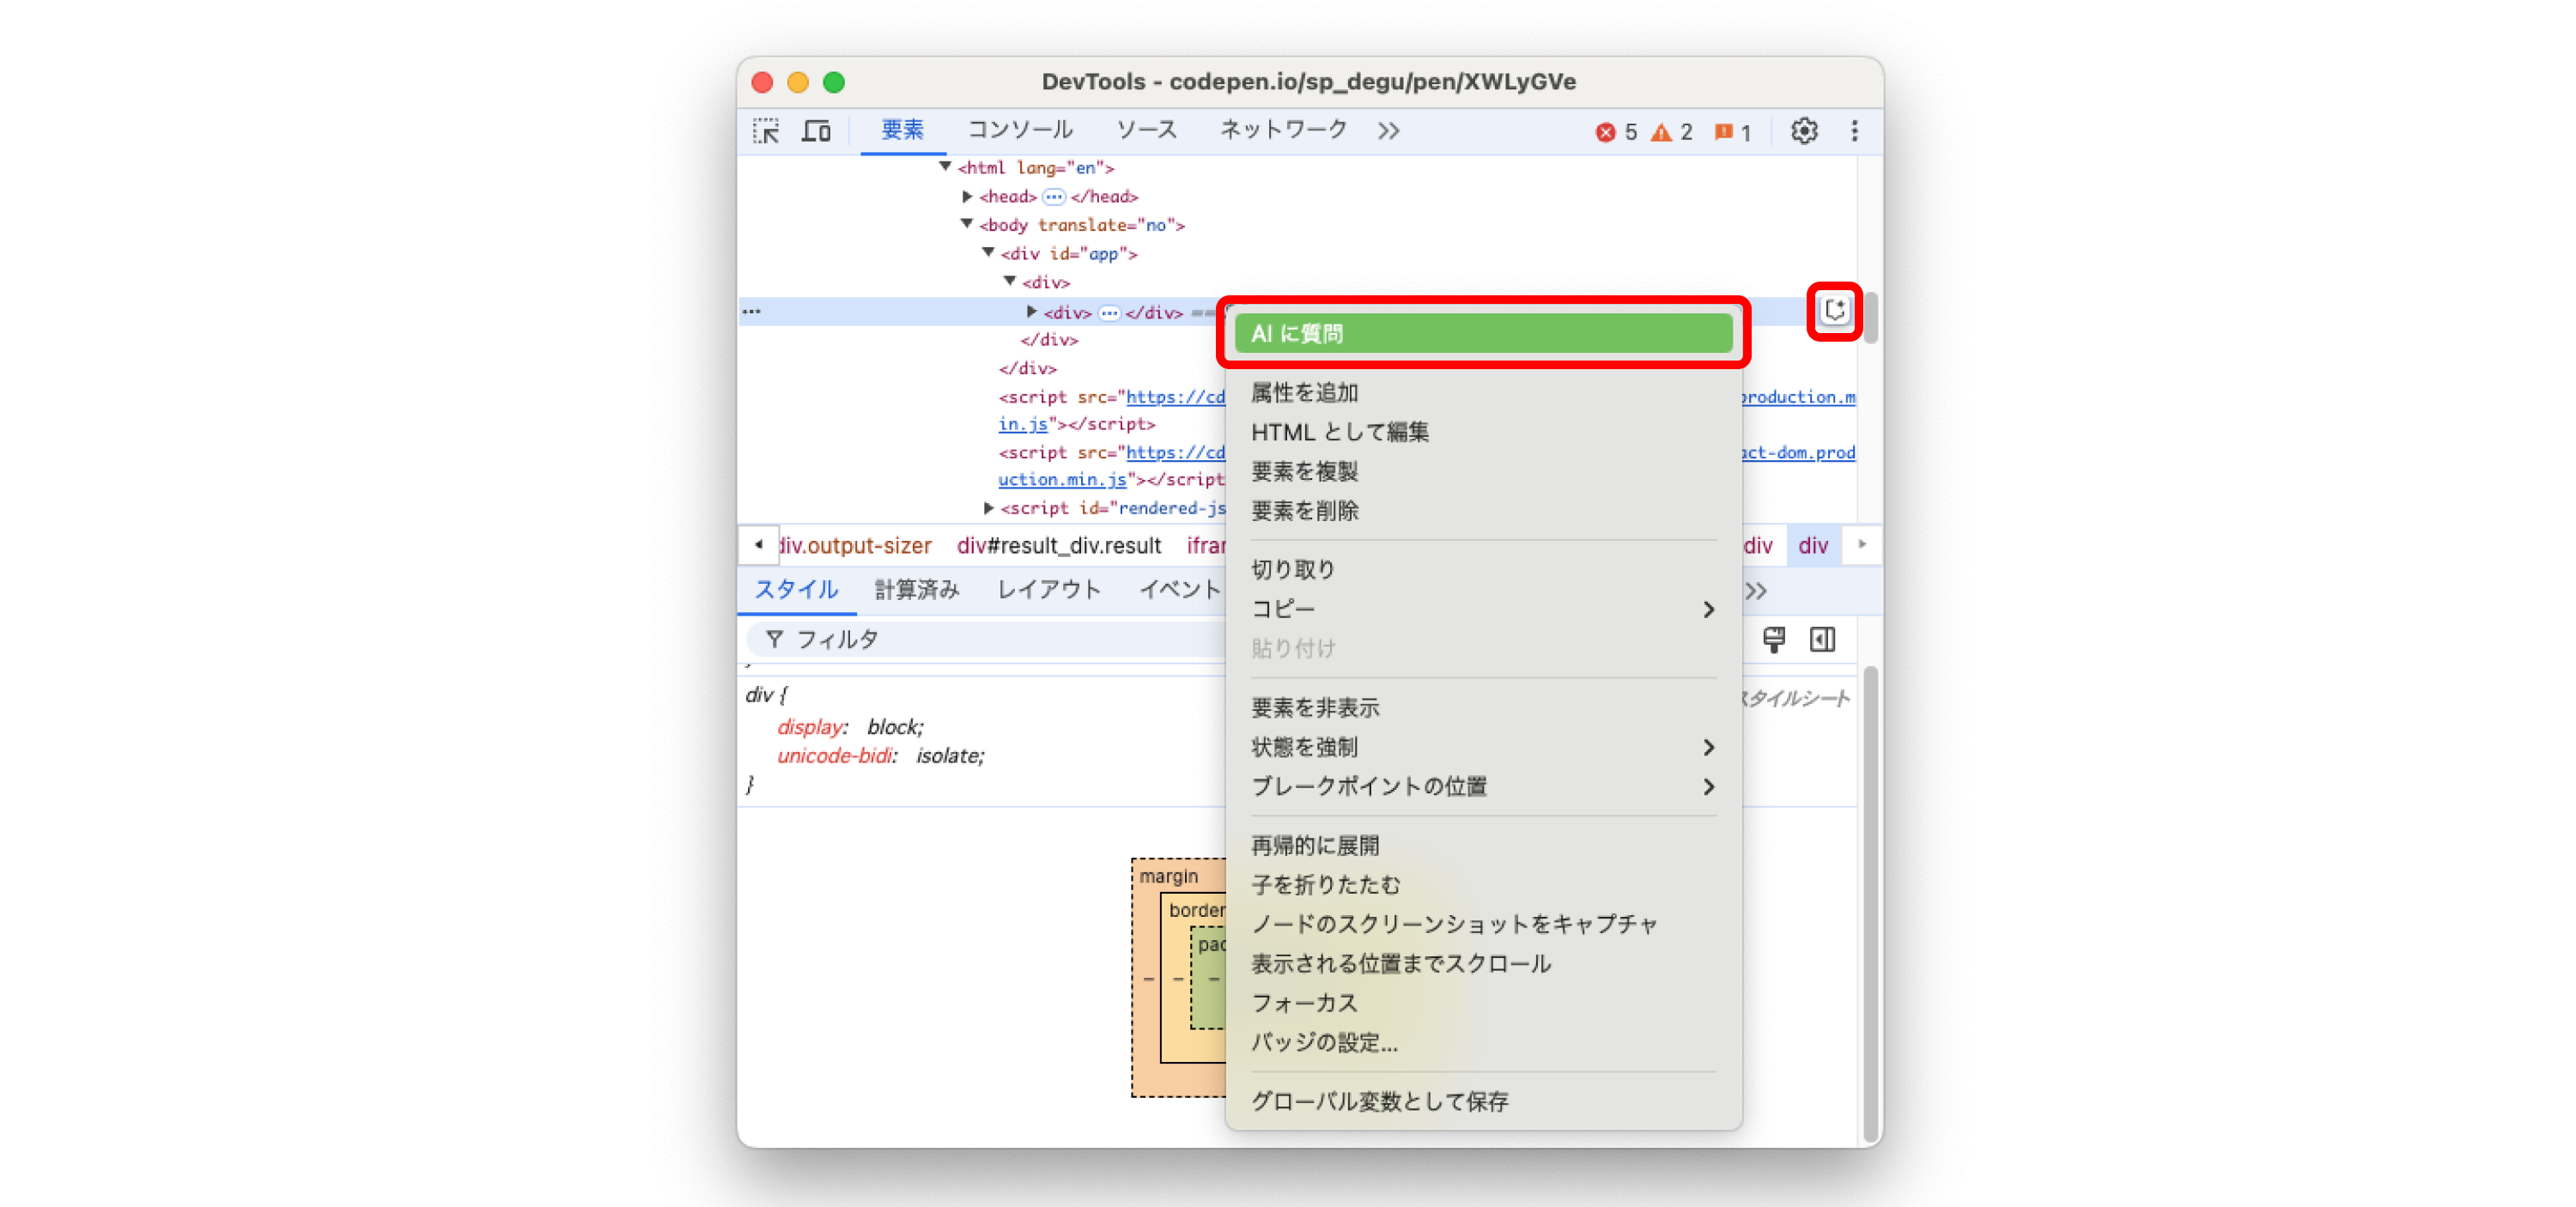Switch to the 計算済み styles tab
2576x1207 pixels.
pos(916,590)
